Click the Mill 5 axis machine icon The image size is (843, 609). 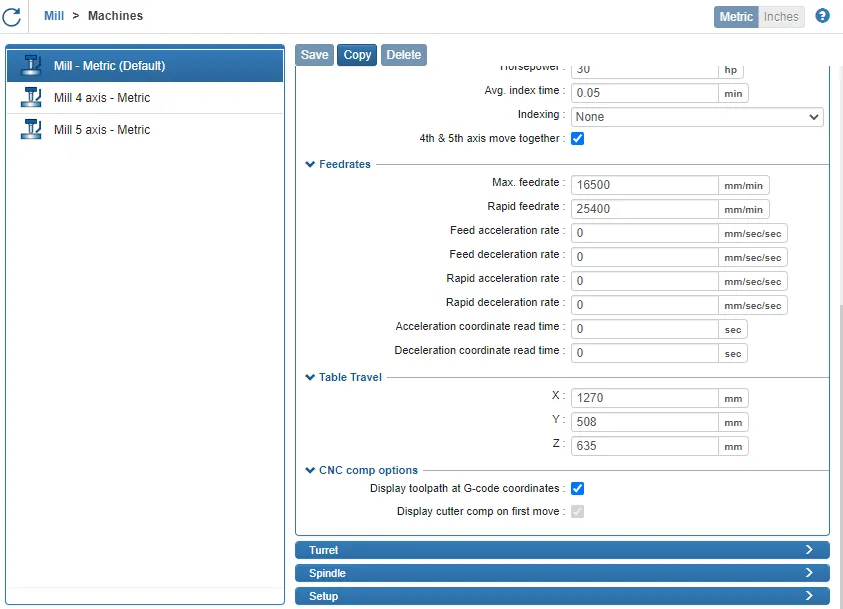click(x=31, y=130)
